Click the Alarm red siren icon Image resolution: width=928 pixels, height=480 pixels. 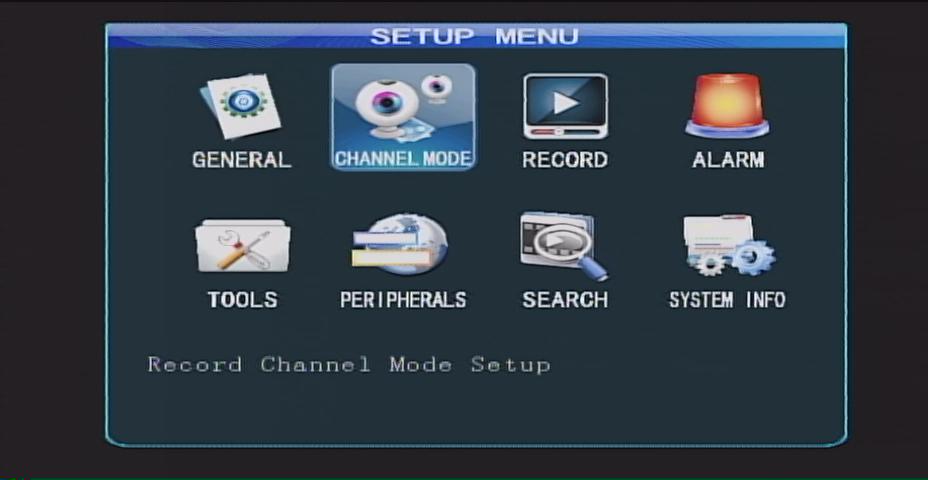[x=727, y=106]
